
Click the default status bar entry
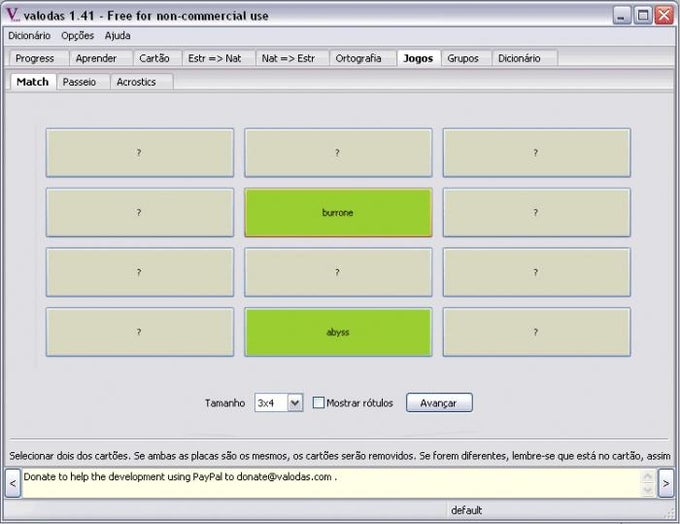tap(467, 510)
